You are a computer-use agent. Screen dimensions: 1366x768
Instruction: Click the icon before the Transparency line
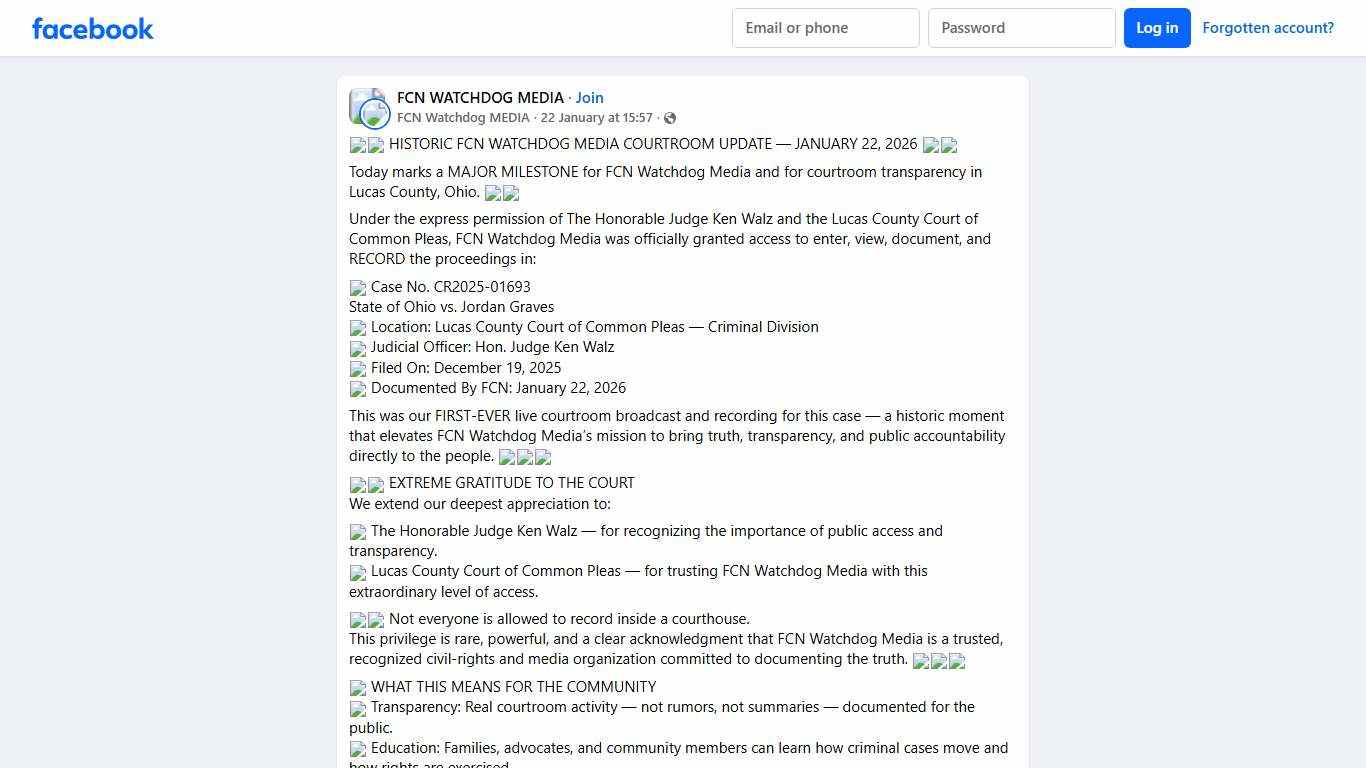point(358,709)
